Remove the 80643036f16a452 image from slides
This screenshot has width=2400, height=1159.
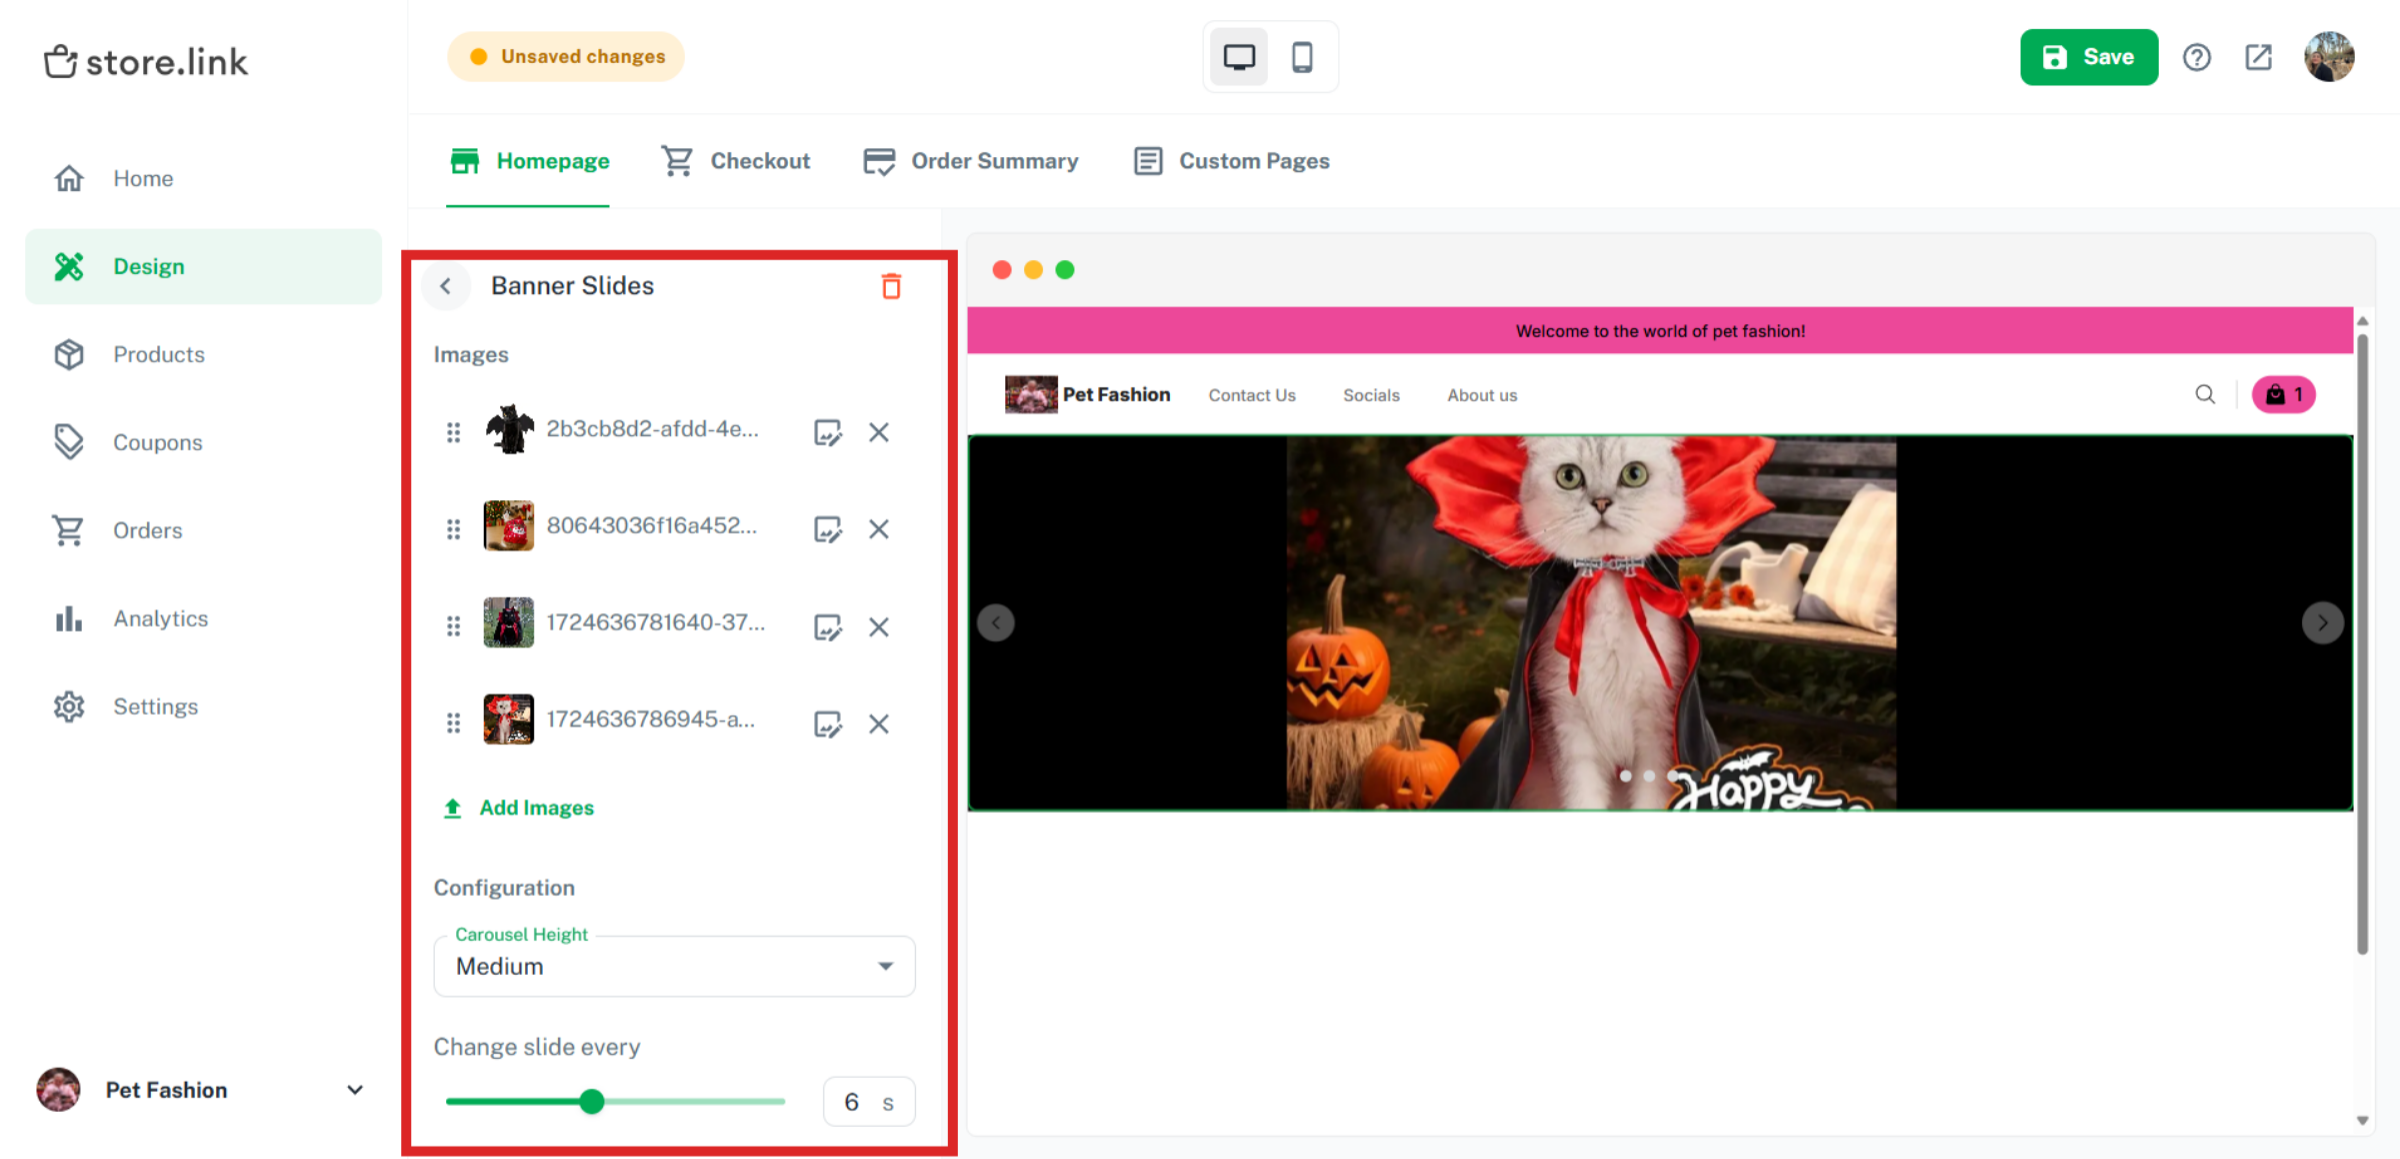click(879, 529)
